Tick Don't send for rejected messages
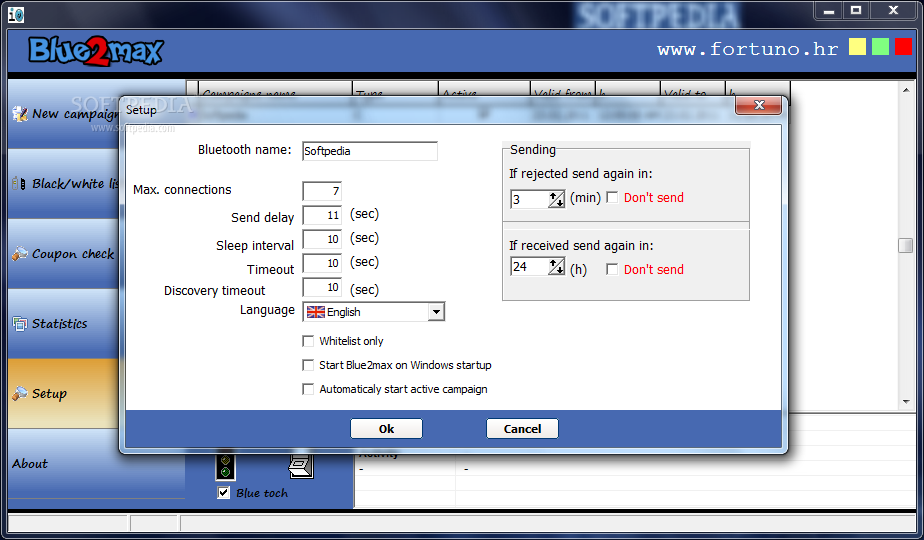The height and width of the screenshot is (540, 924). tap(612, 197)
